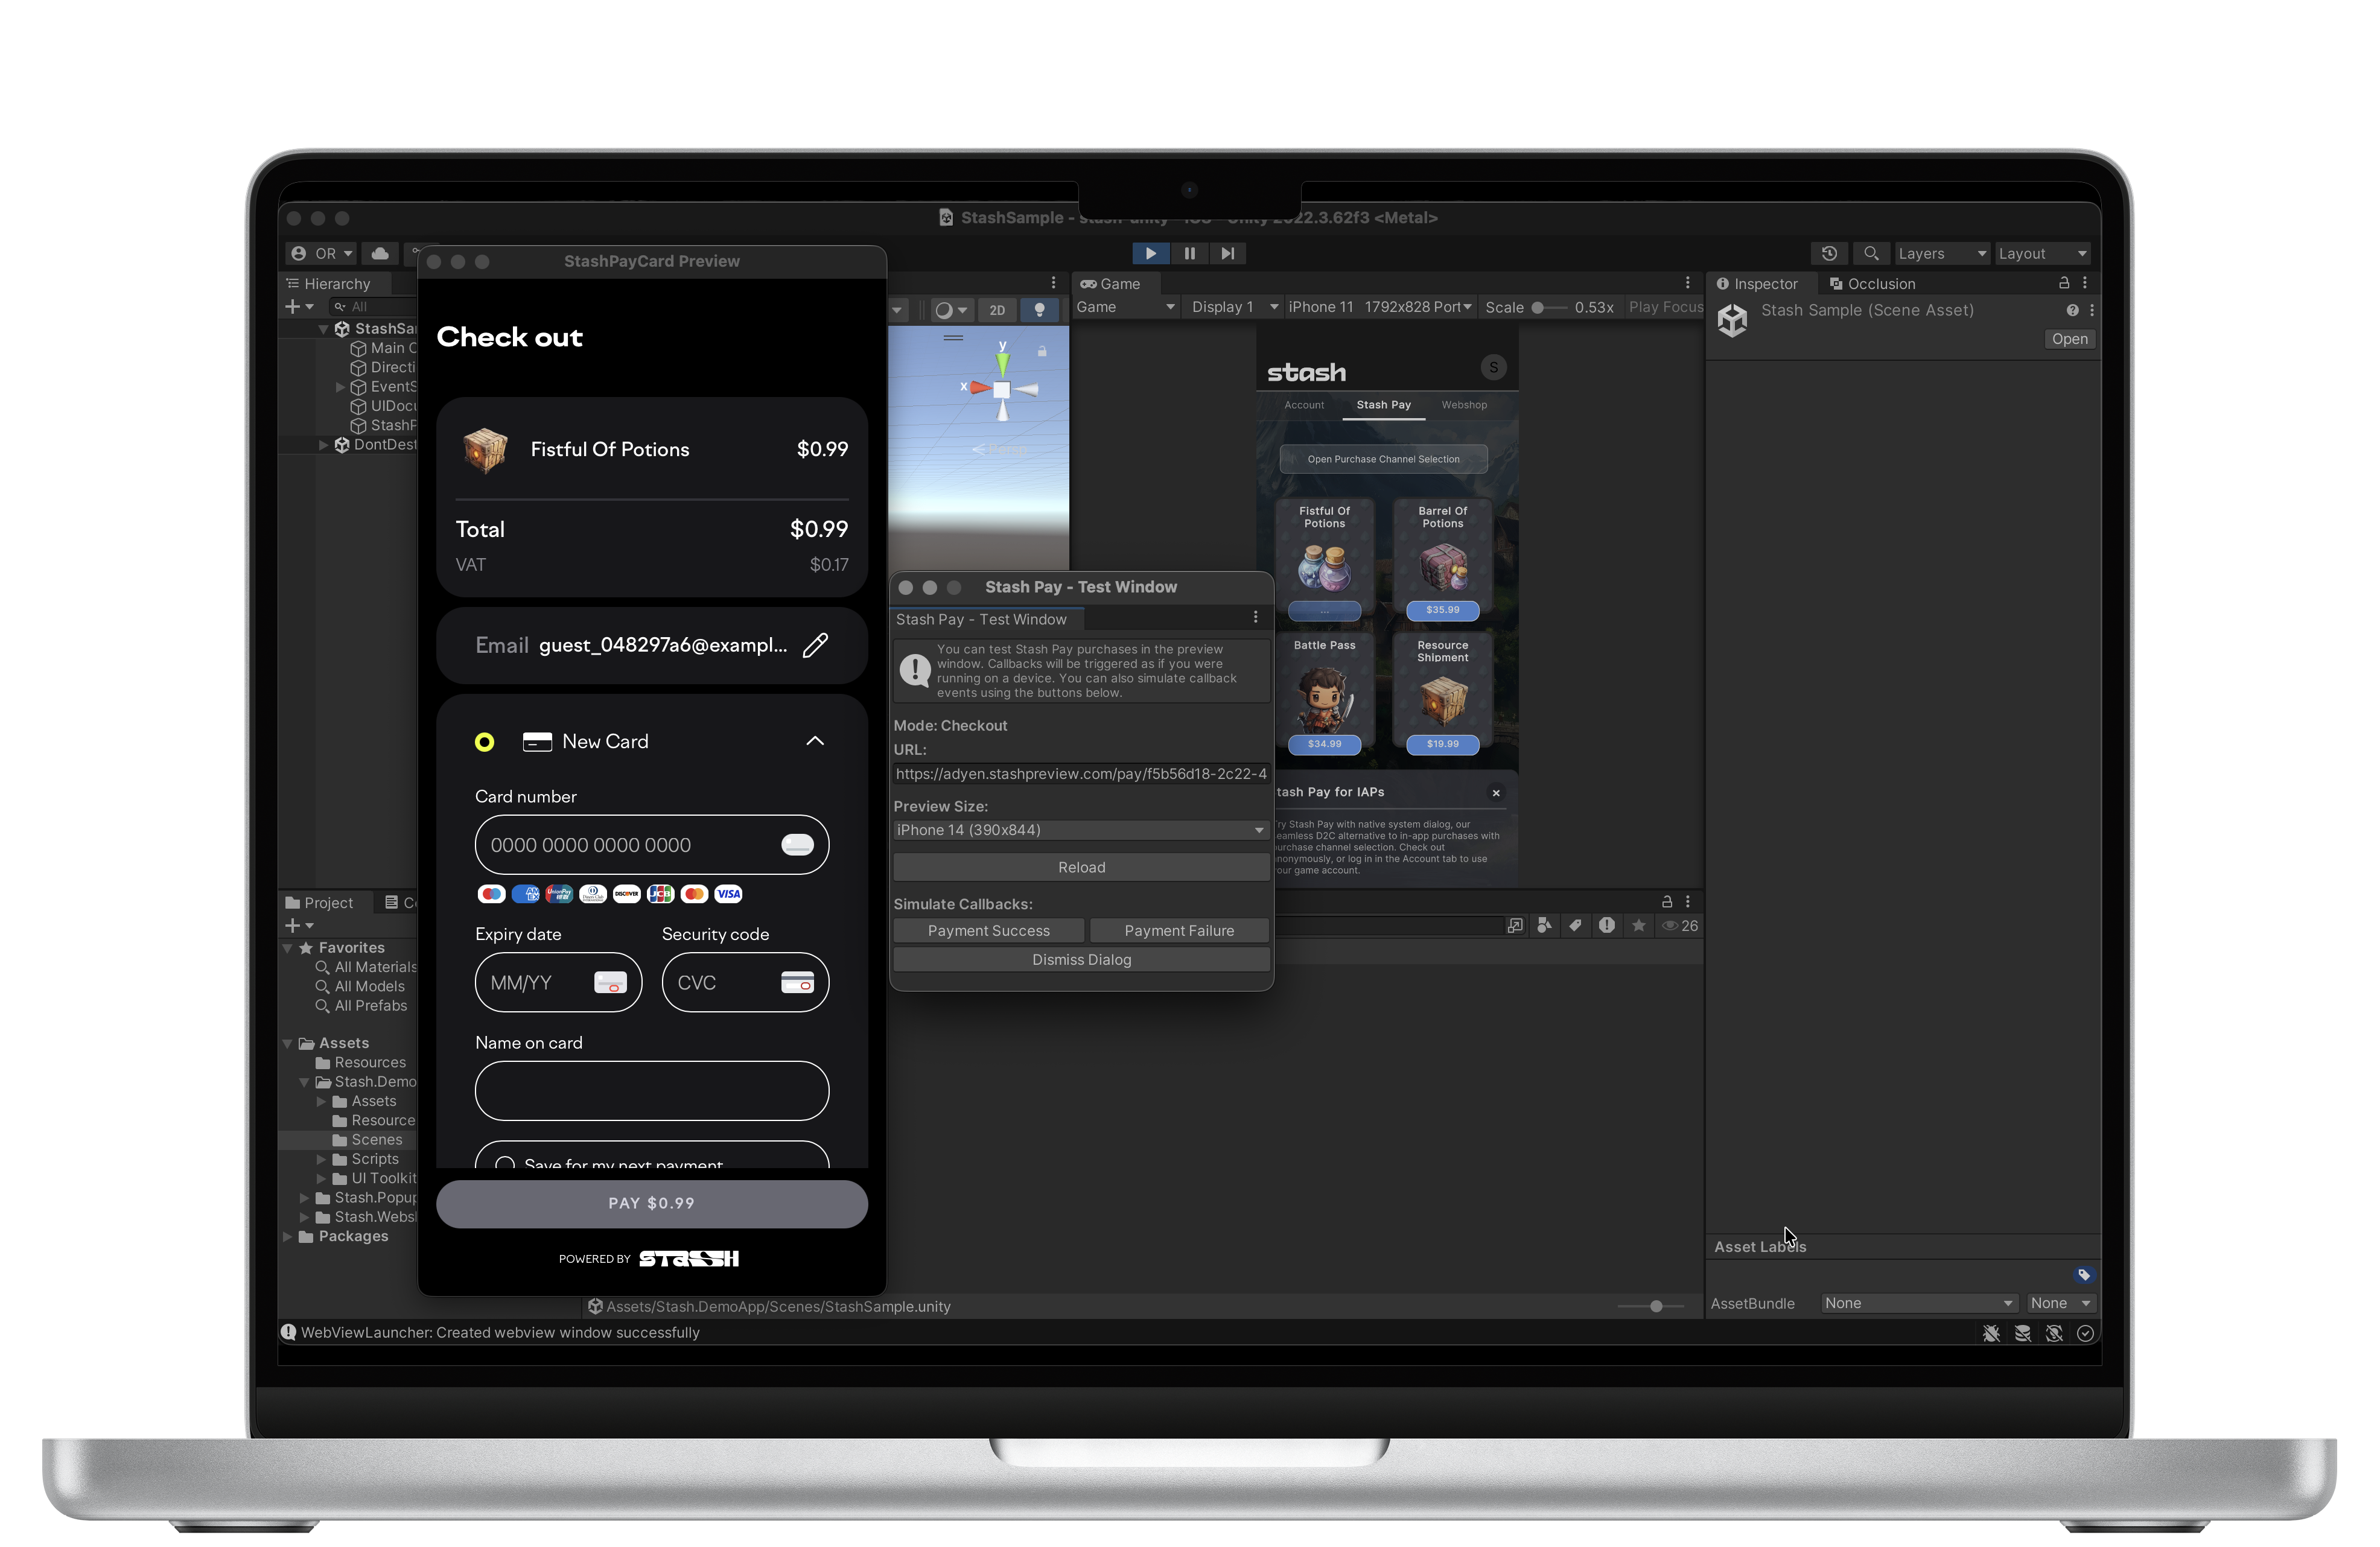This screenshot has width=2380, height=1547.
Task: Toggle the Inspector lock icon
Action: [2063, 284]
